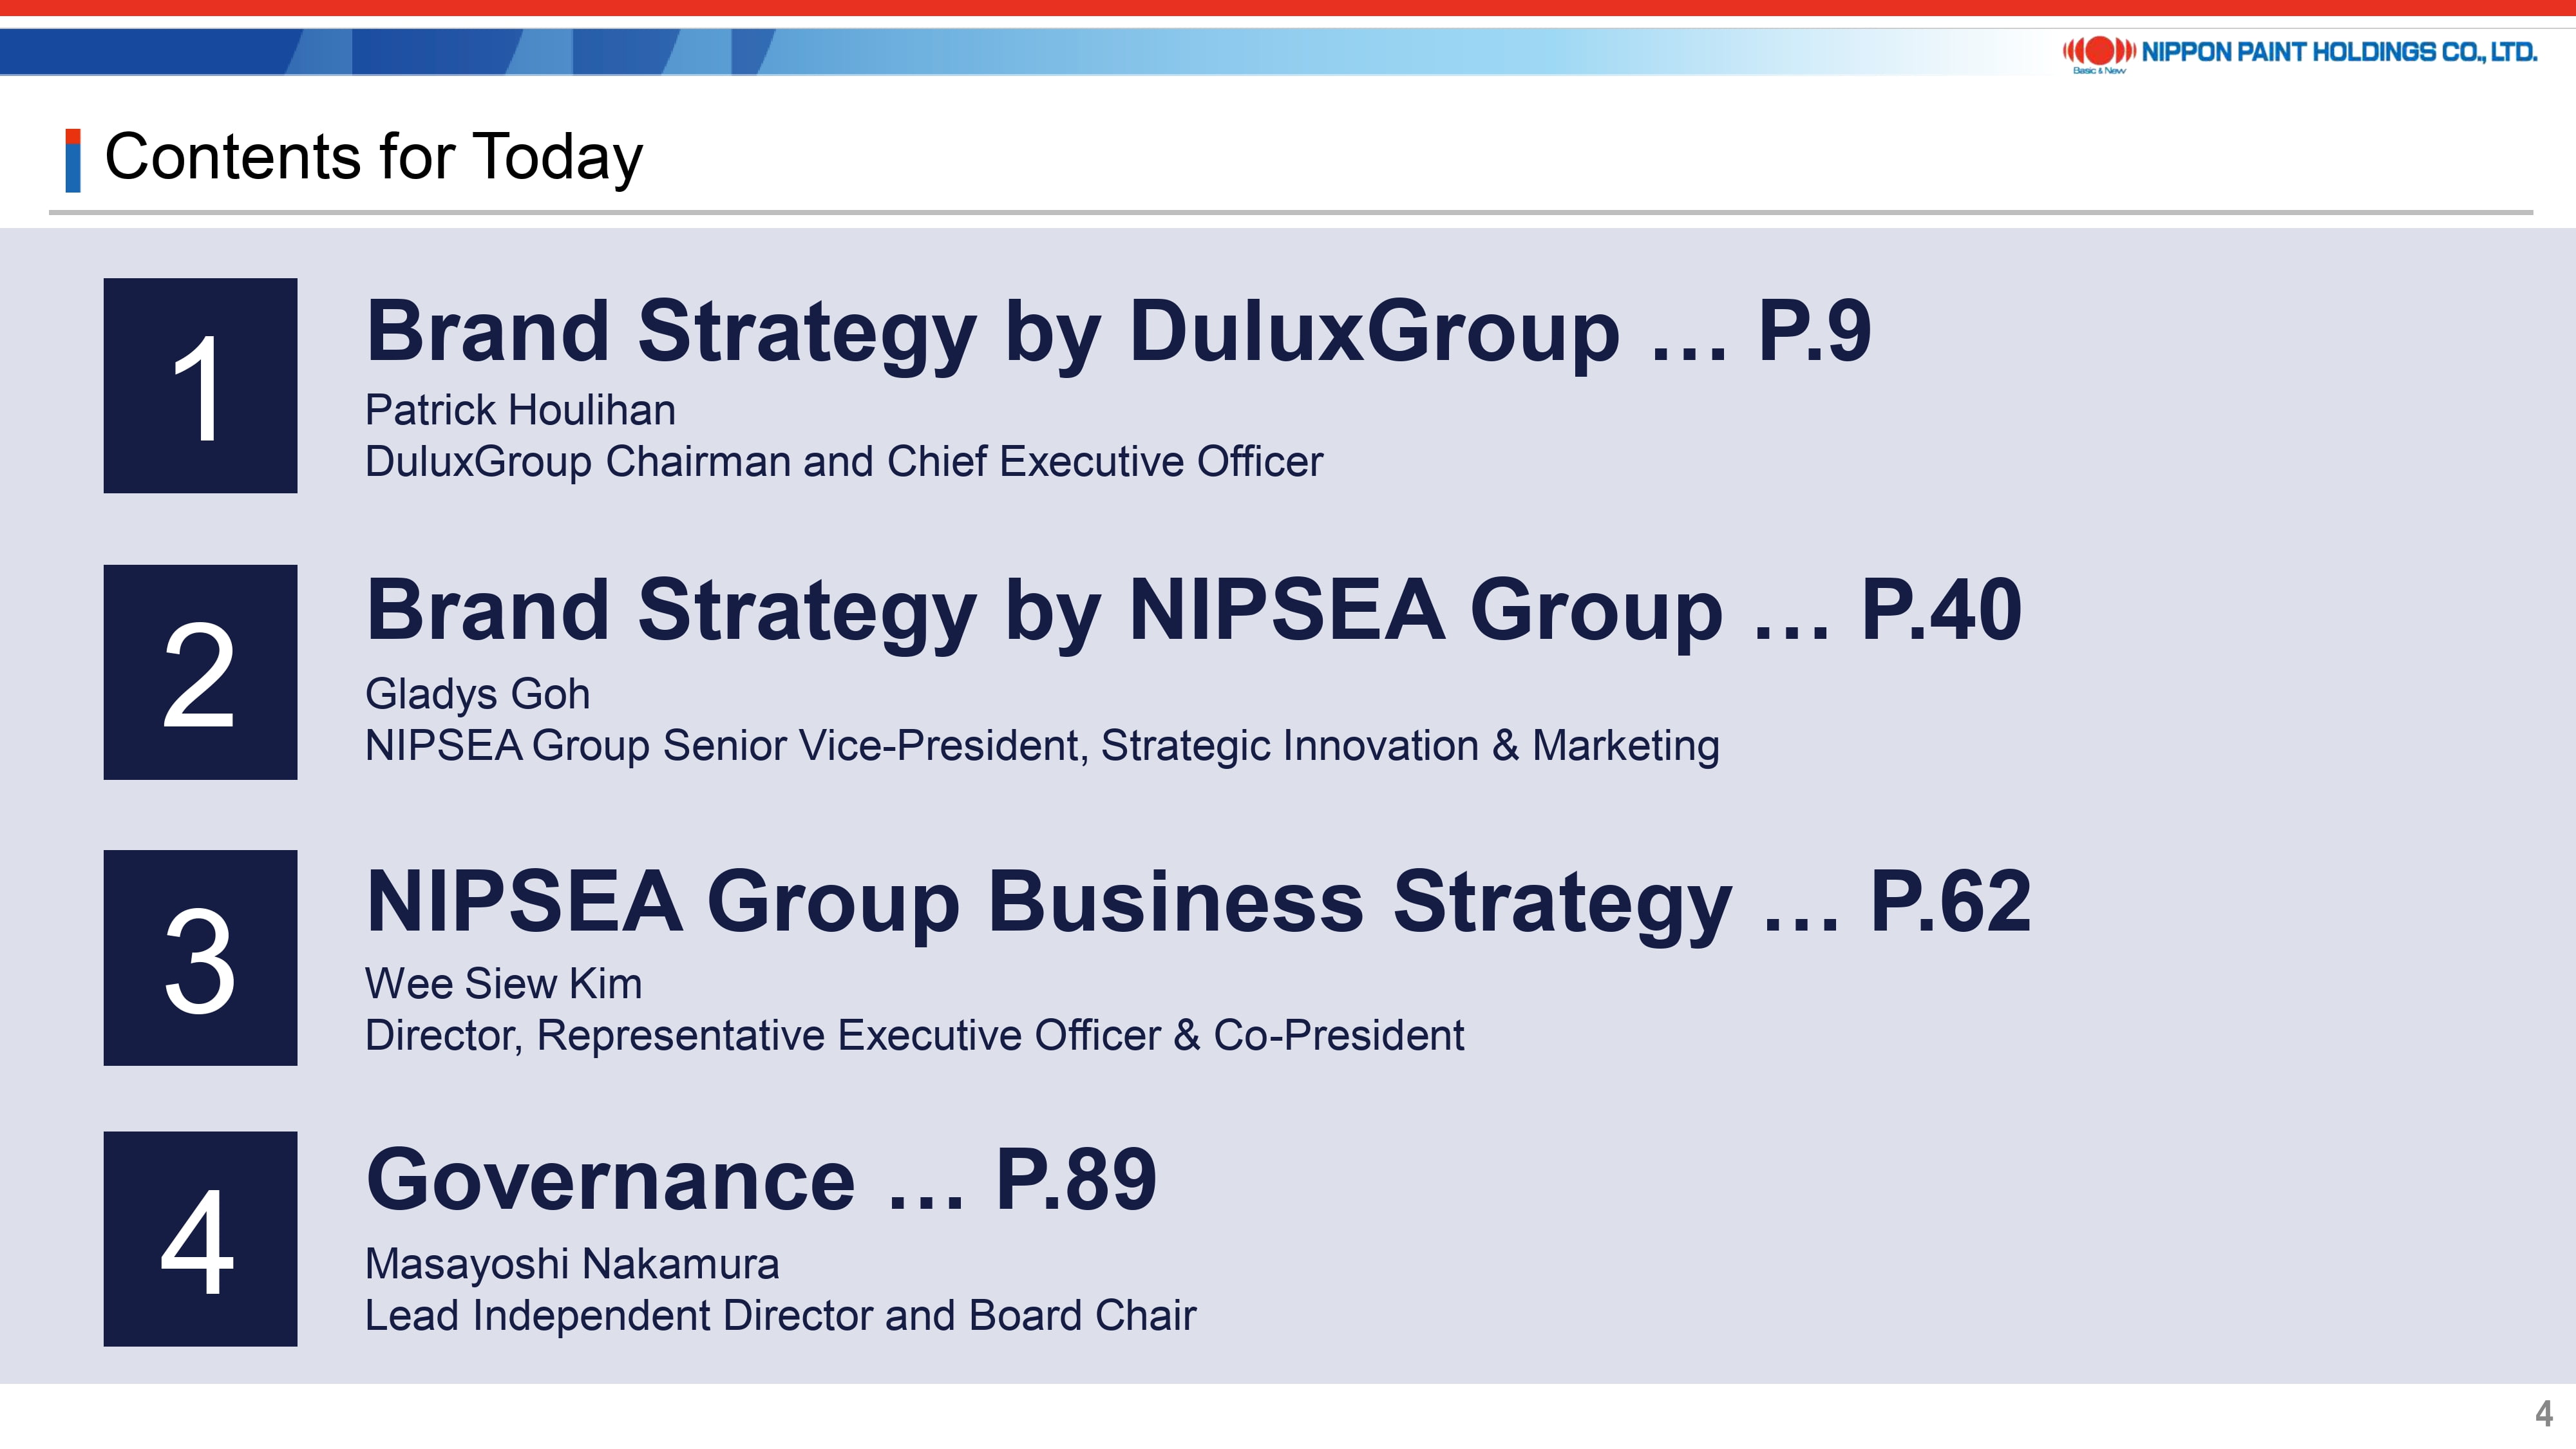Open NIPSEA Group Business Strategy heading
The image size is (2576, 1449).
(x=1198, y=902)
